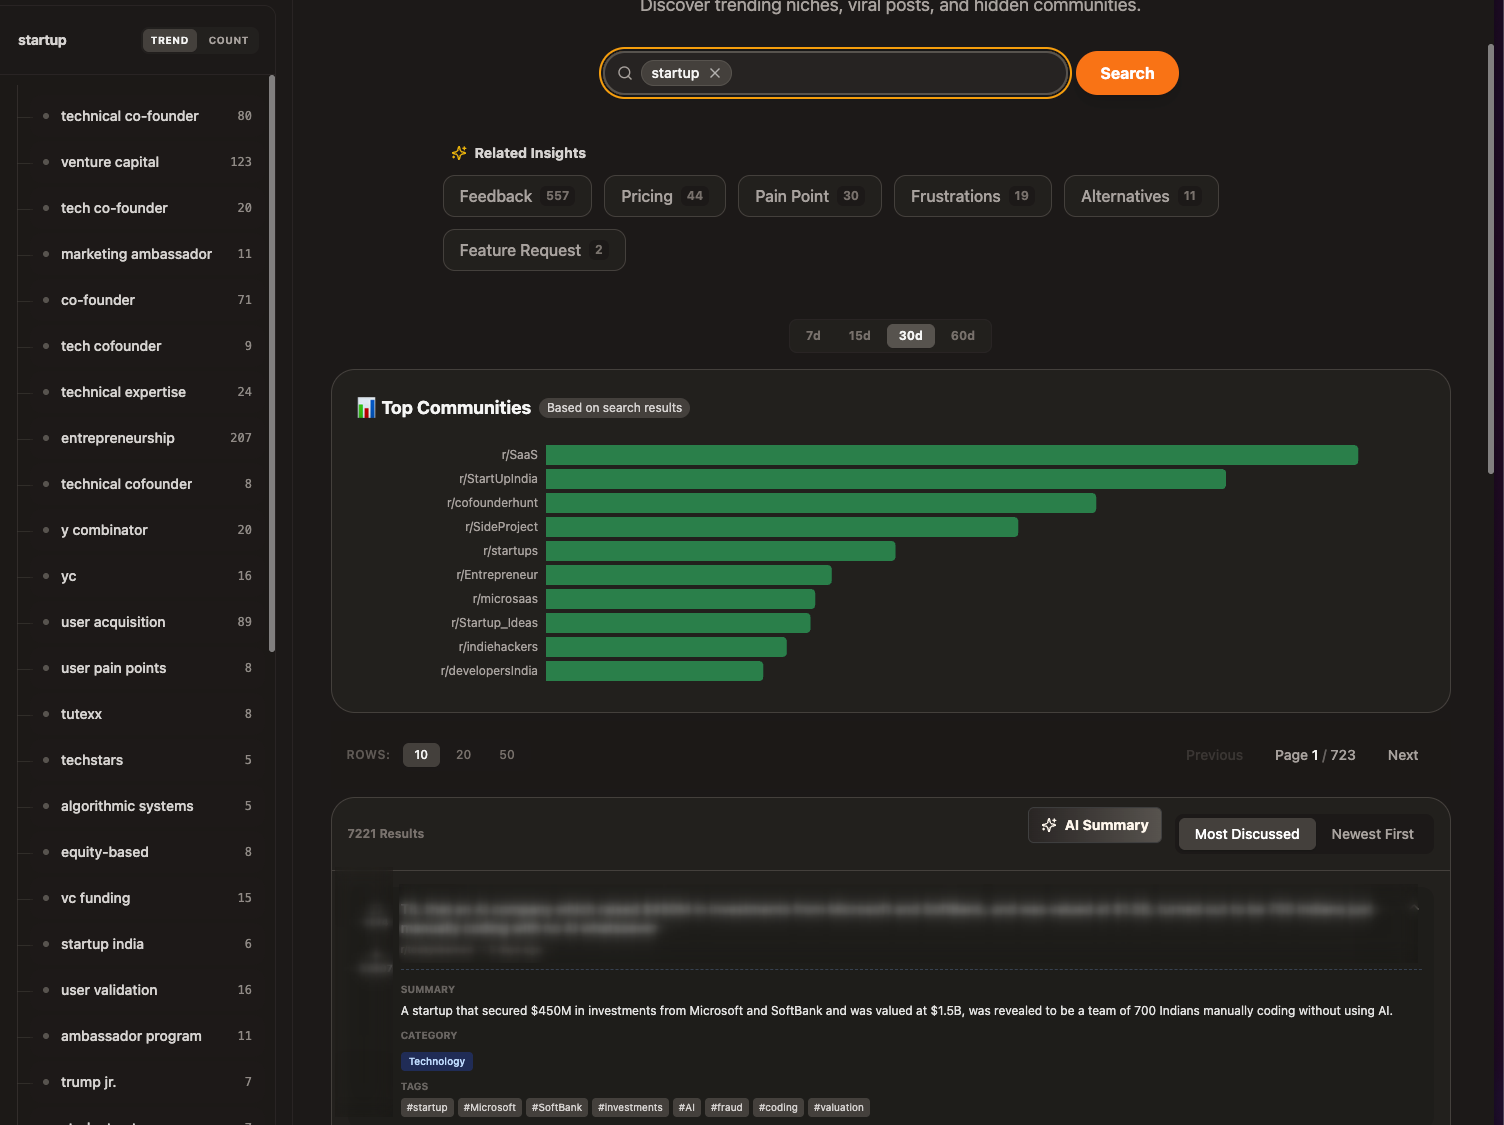Show 20 rows per page

[x=463, y=755]
